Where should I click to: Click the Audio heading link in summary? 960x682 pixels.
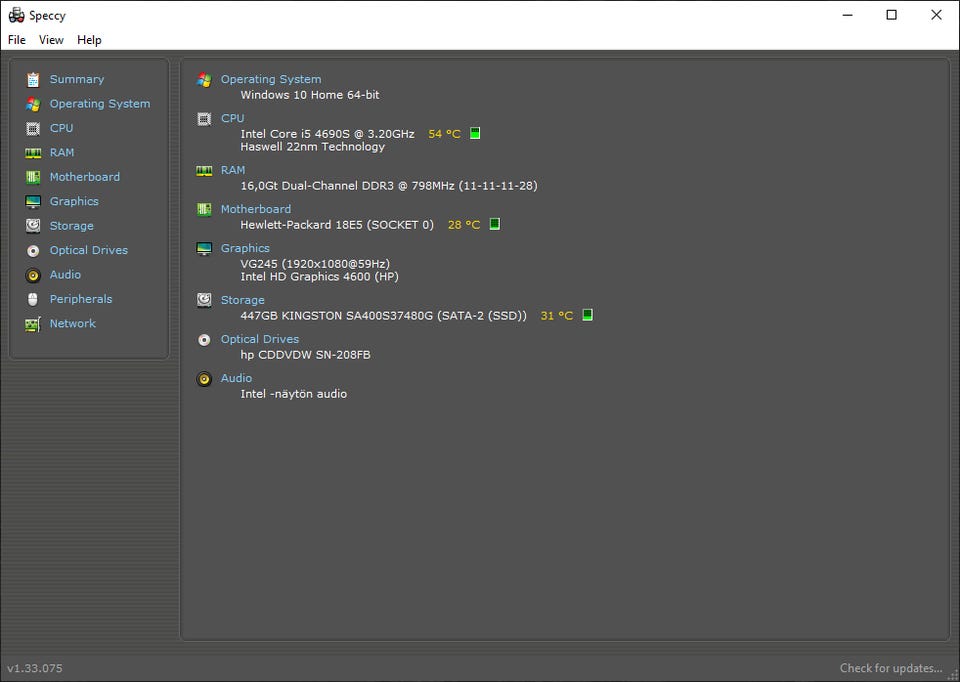(x=236, y=378)
